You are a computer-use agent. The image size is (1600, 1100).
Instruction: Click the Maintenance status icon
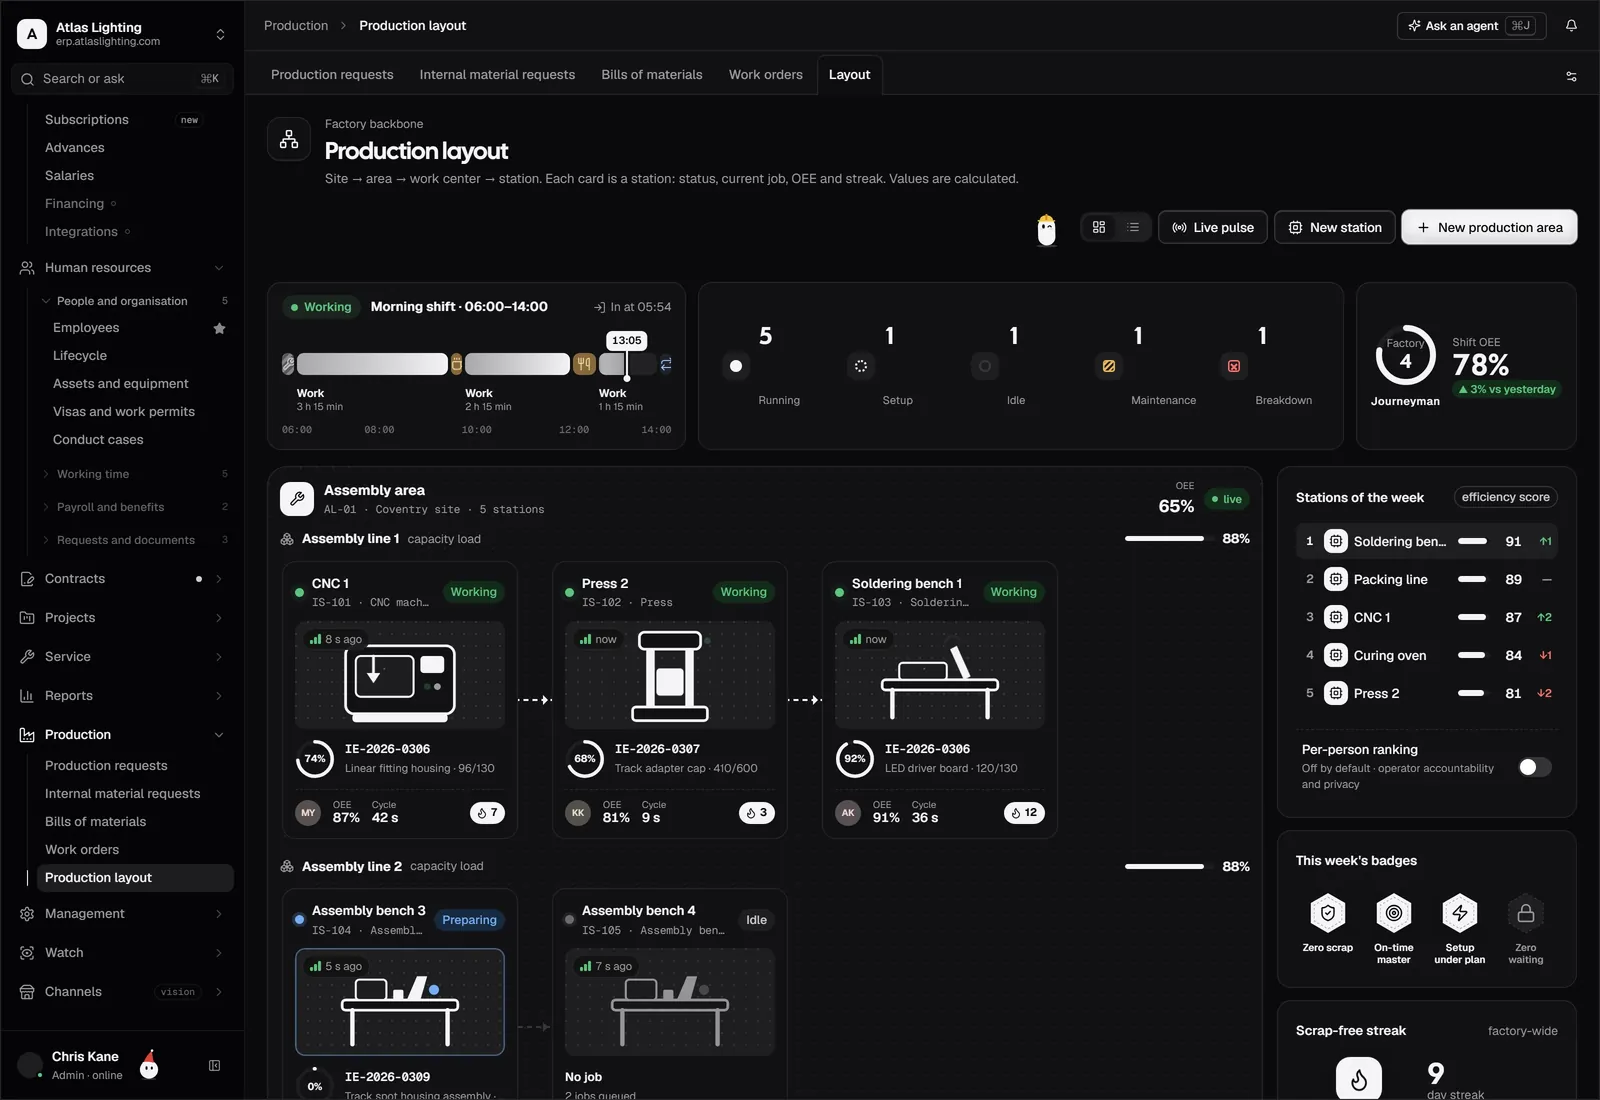pyautogui.click(x=1109, y=366)
